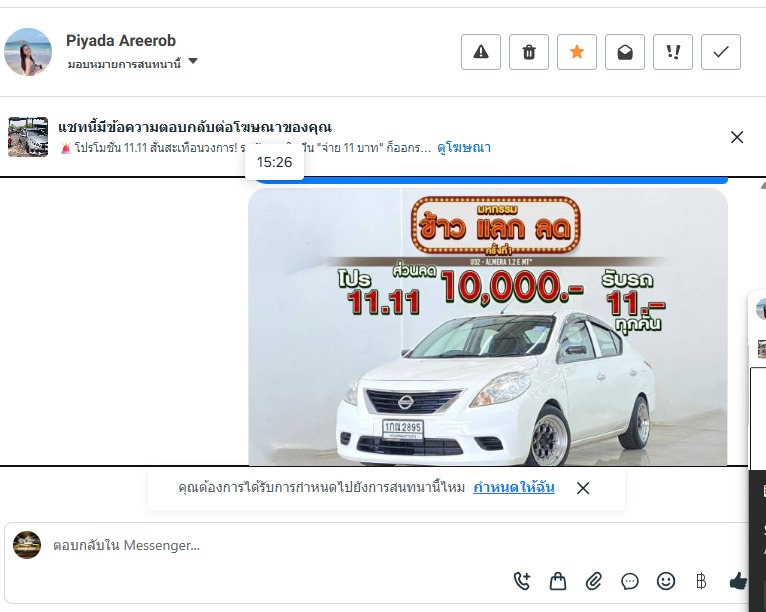This screenshot has width=766, height=612.
Task: Open saved replies speech bubble icon
Action: tap(630, 581)
